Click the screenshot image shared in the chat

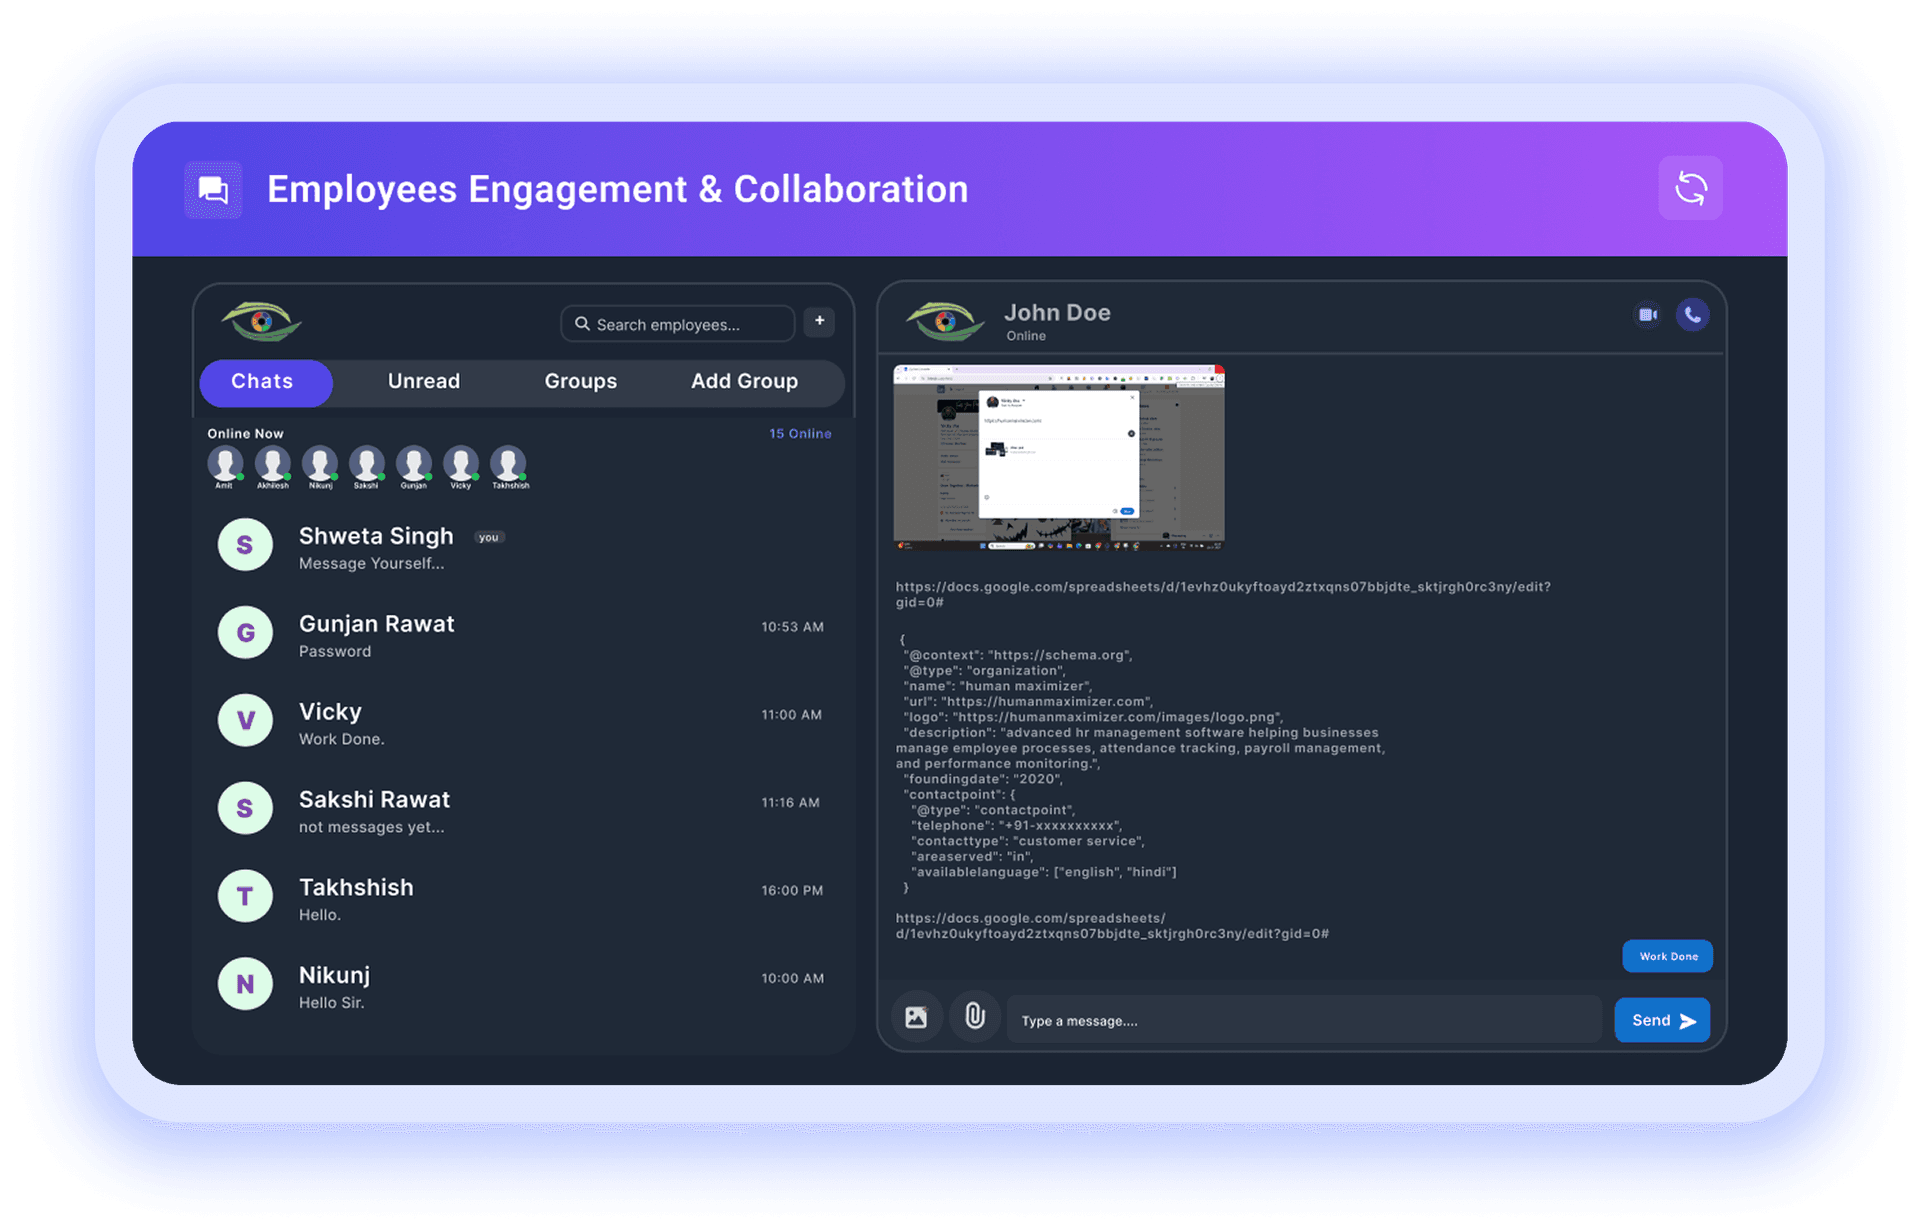point(1059,457)
